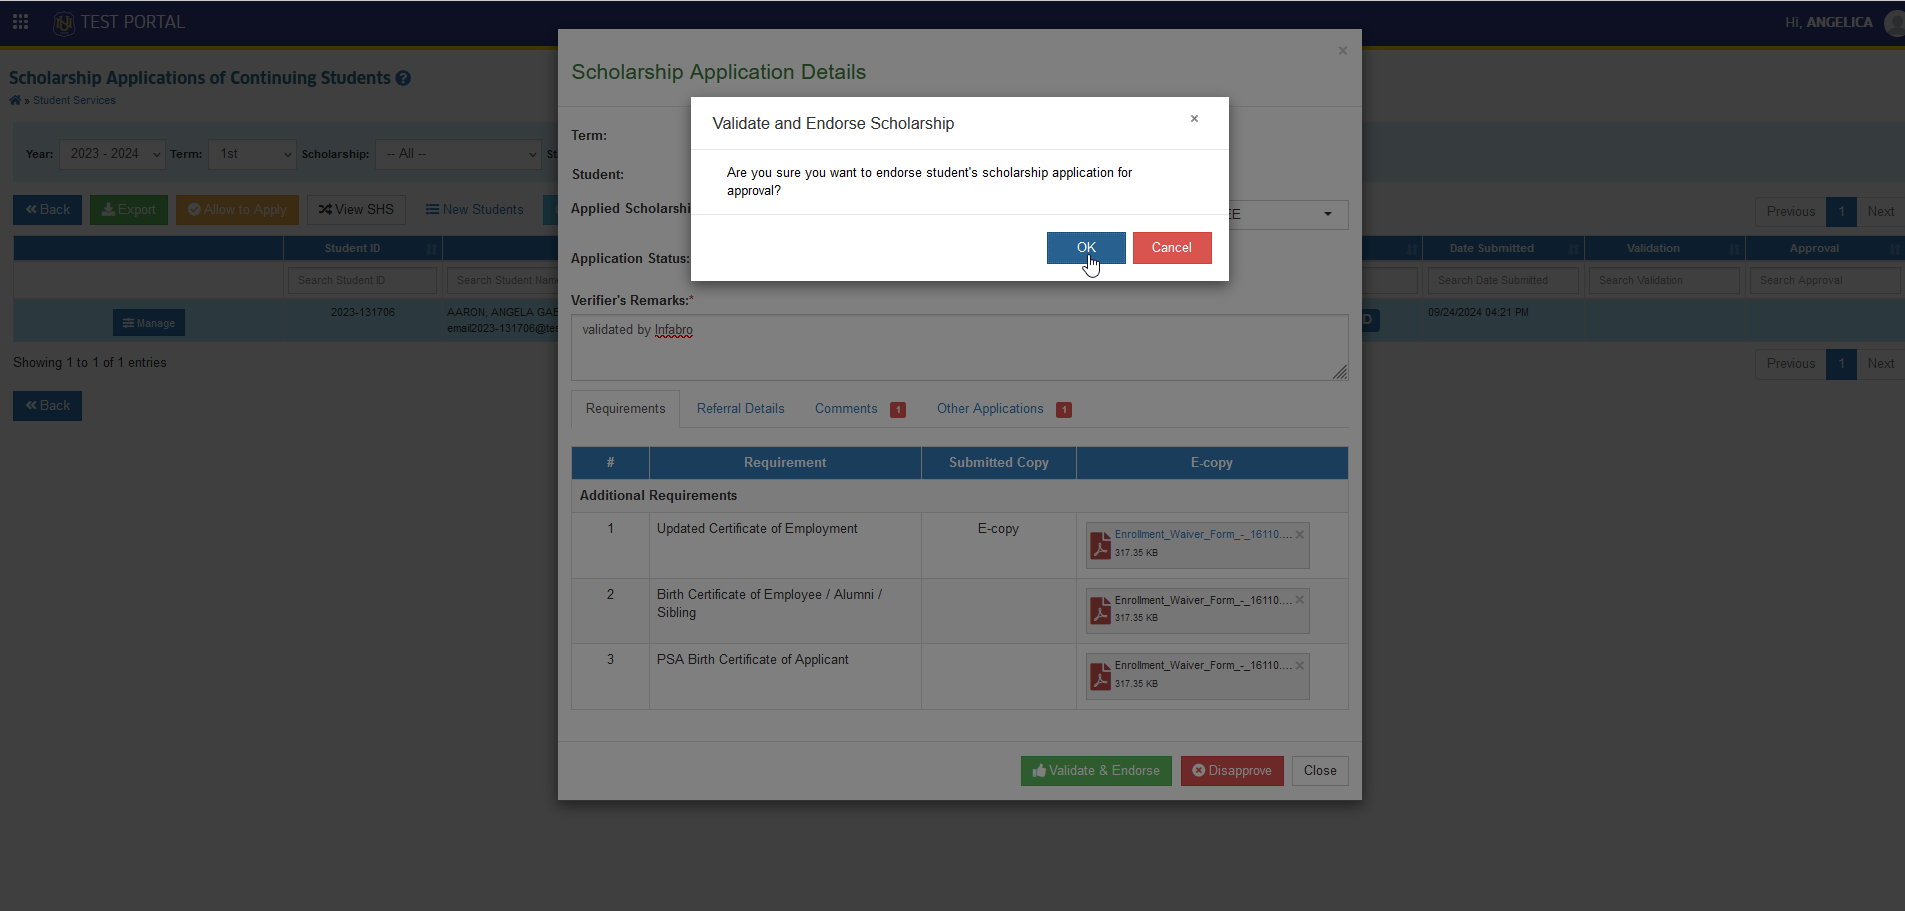
Task: Open the Scholarship All dropdown
Action: (x=458, y=154)
